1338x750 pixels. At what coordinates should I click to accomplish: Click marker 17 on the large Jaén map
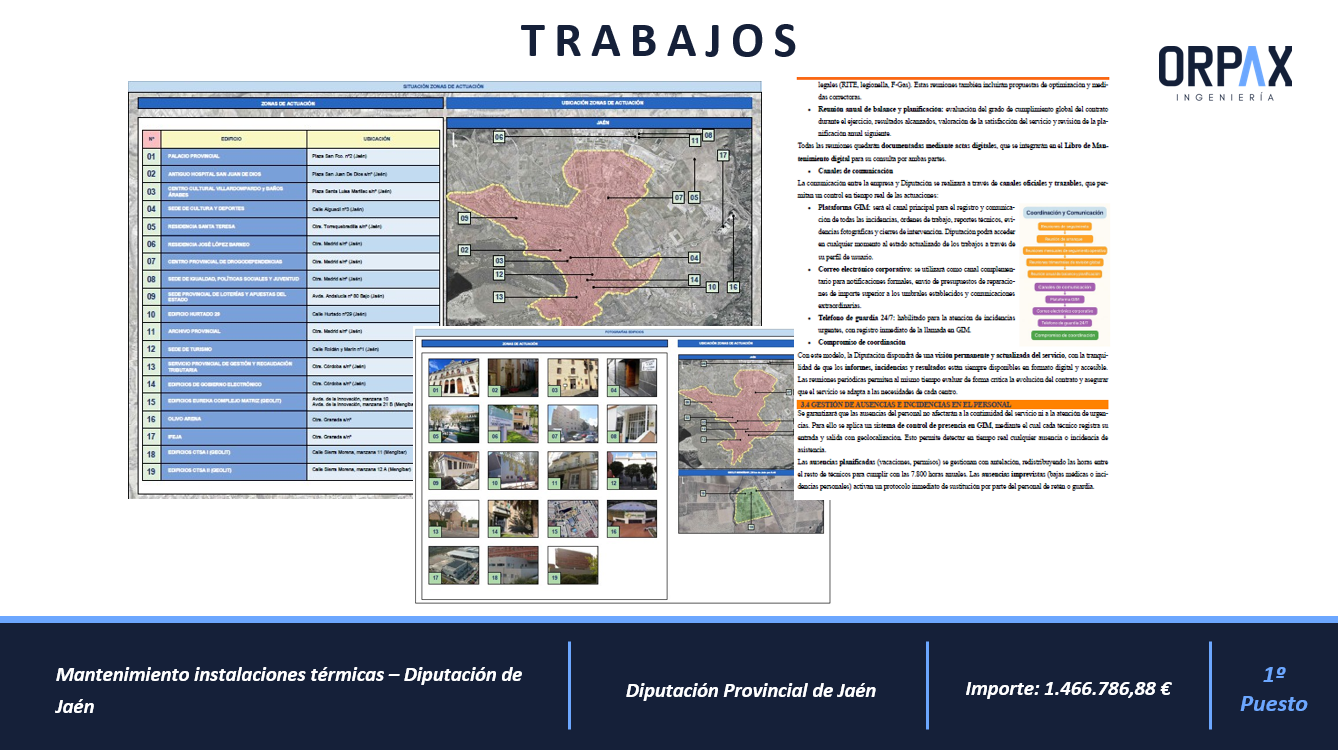(723, 155)
